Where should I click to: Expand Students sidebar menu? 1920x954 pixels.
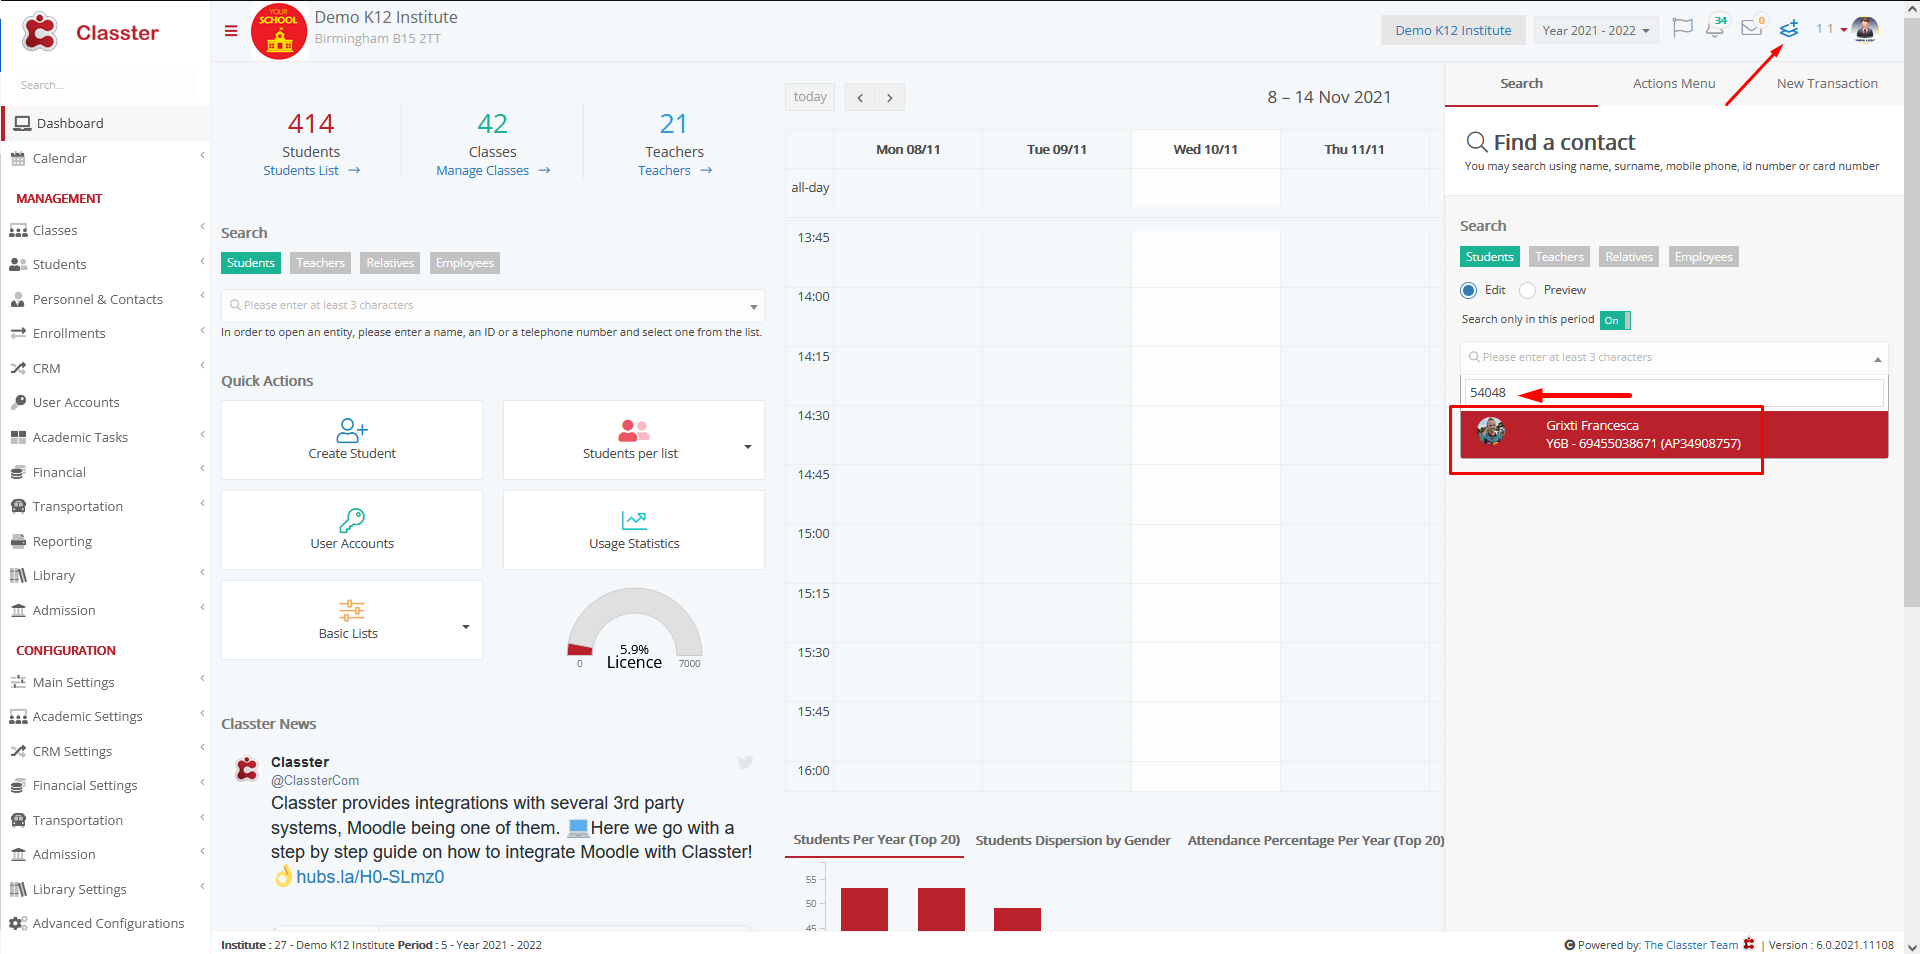pos(105,264)
